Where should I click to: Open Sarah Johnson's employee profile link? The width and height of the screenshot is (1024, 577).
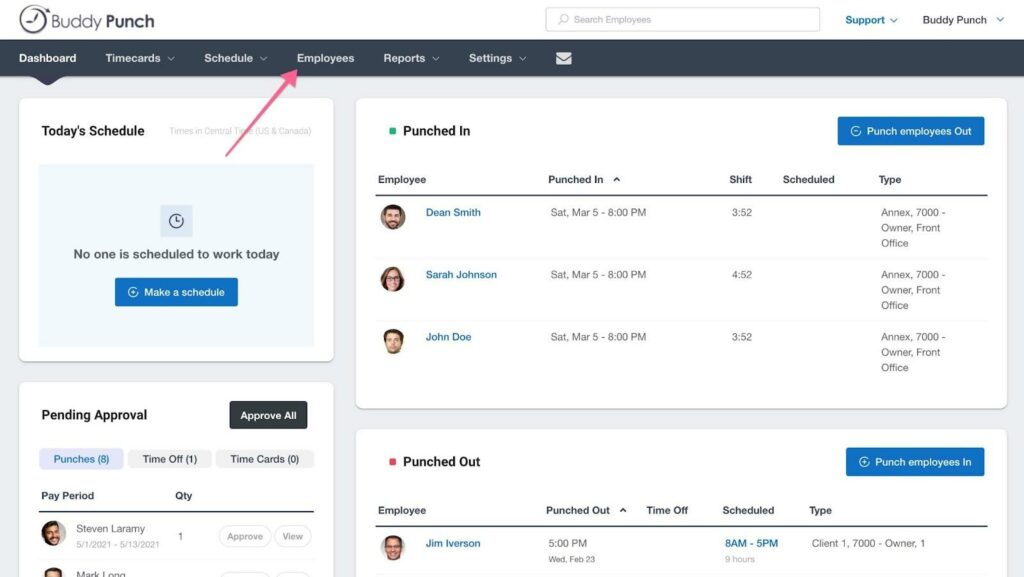pyautogui.click(x=461, y=275)
